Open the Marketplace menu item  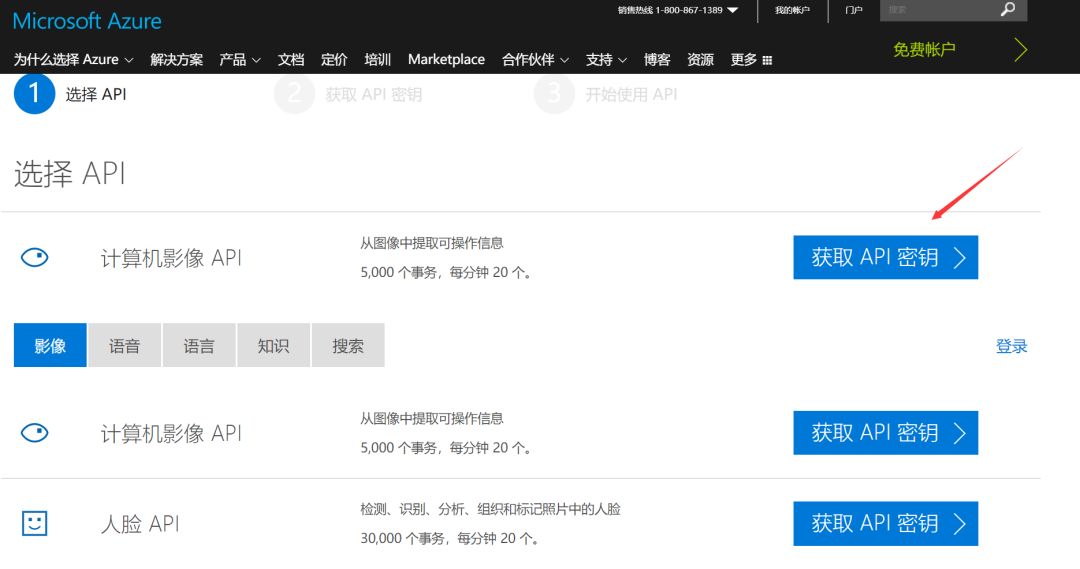[x=446, y=59]
